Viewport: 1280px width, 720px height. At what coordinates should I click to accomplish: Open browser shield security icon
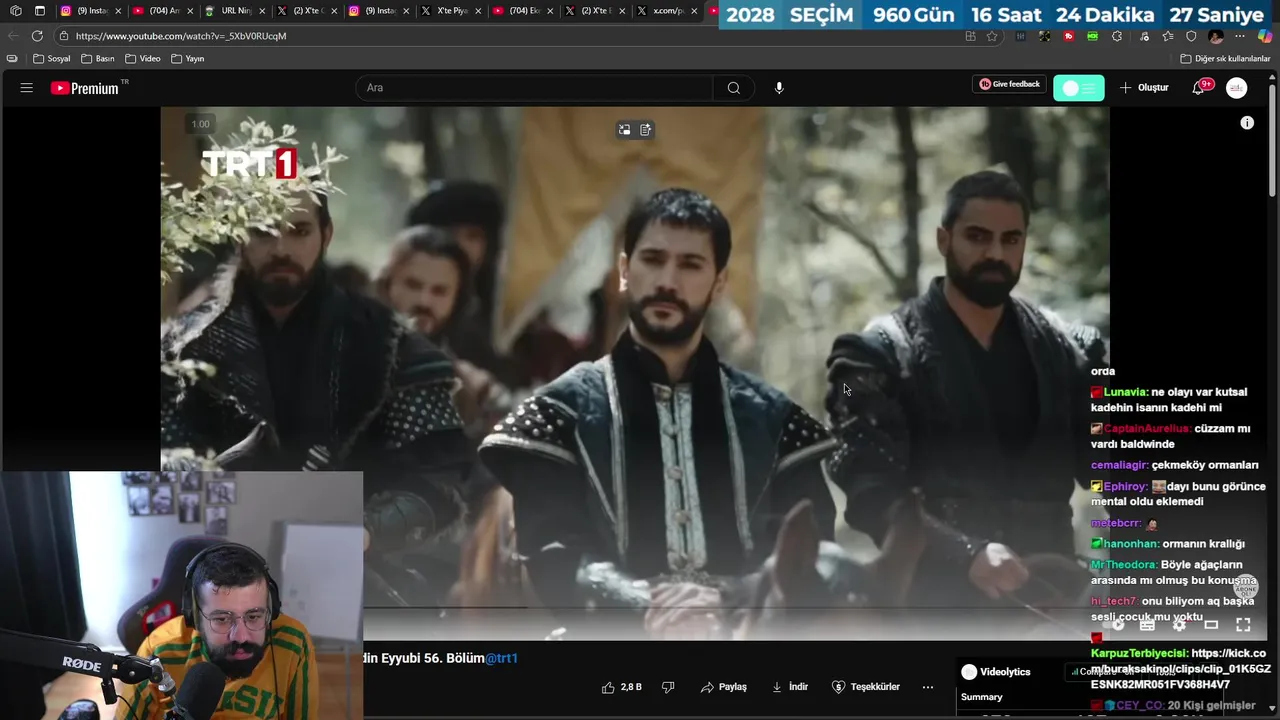coord(1191,36)
